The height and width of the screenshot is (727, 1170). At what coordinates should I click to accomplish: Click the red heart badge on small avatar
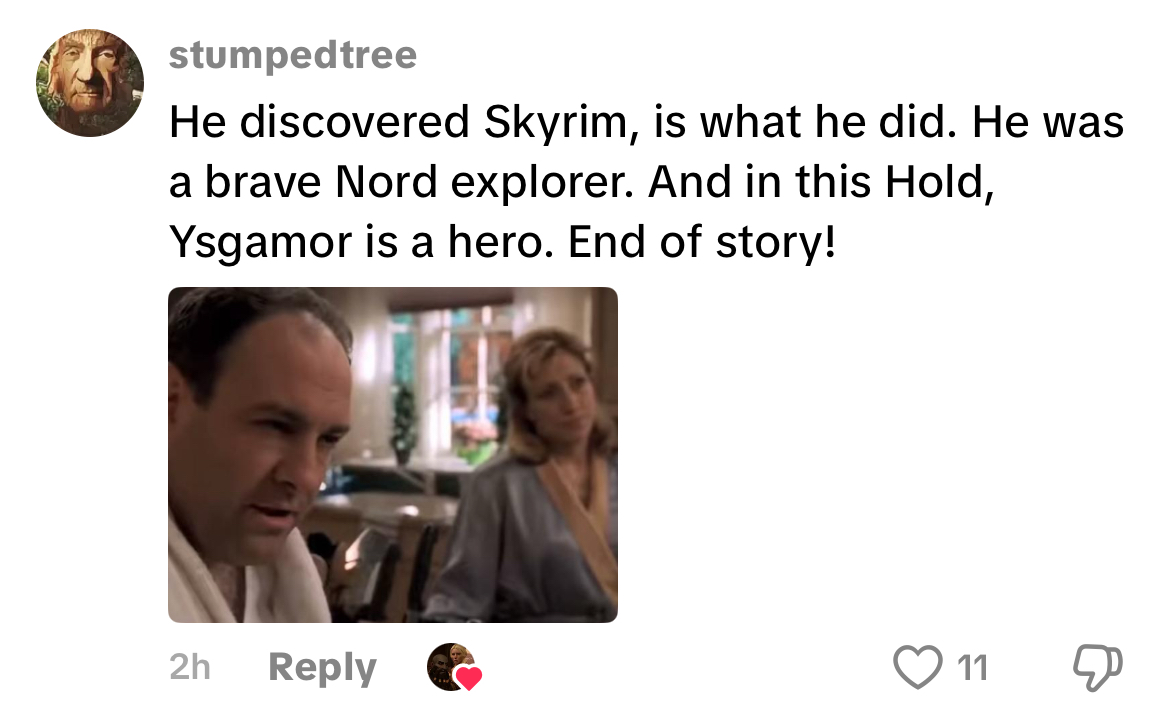(469, 678)
